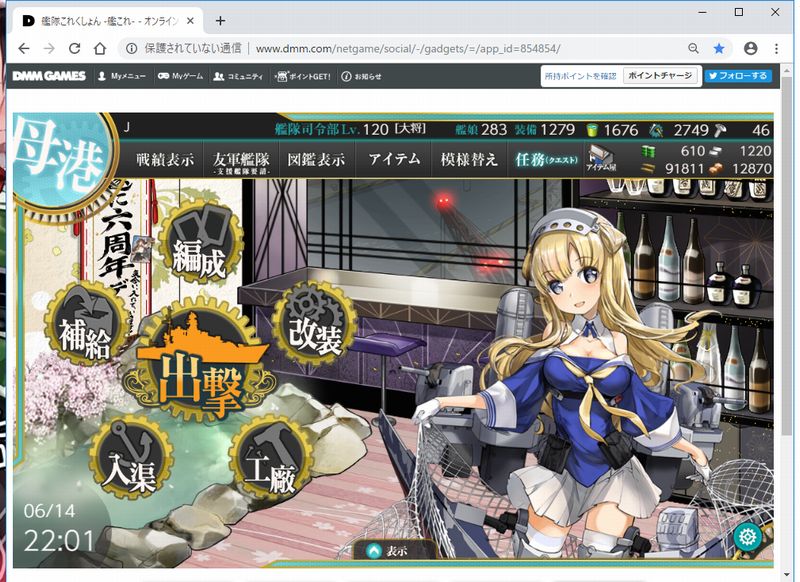This screenshot has height=582, width=800.
Task: Click the DMM GAMES logo
Action: 49,76
